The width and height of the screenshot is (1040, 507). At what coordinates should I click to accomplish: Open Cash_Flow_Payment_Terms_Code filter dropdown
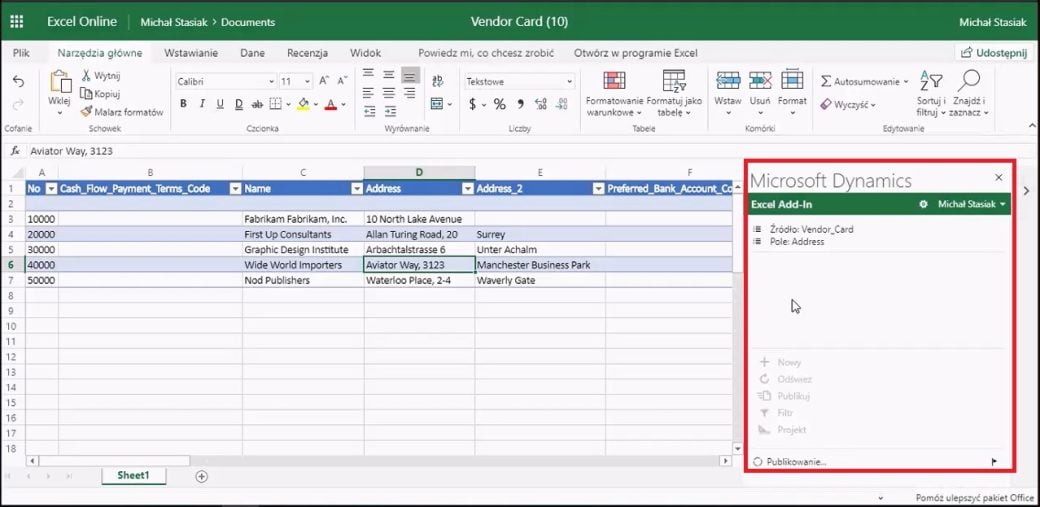235,189
